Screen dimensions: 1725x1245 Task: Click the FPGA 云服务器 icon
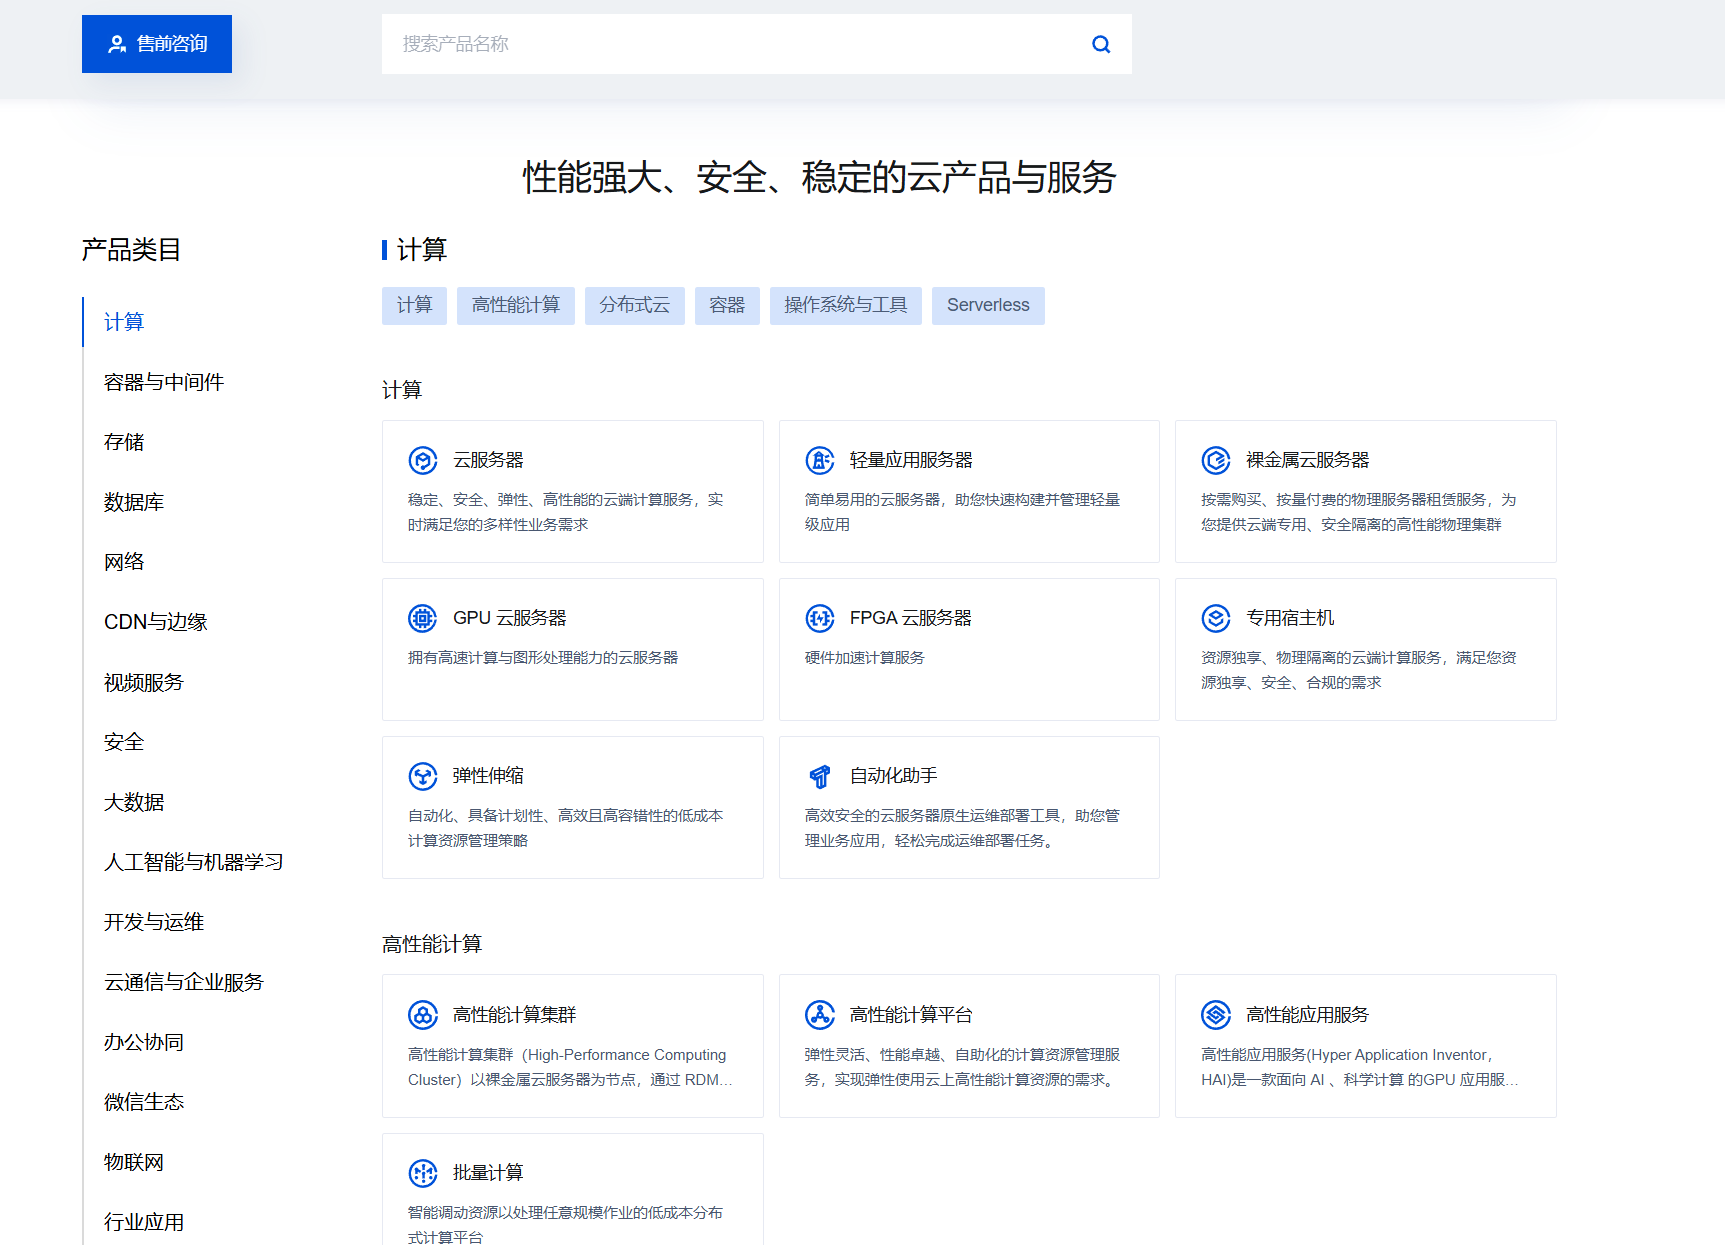(x=820, y=618)
